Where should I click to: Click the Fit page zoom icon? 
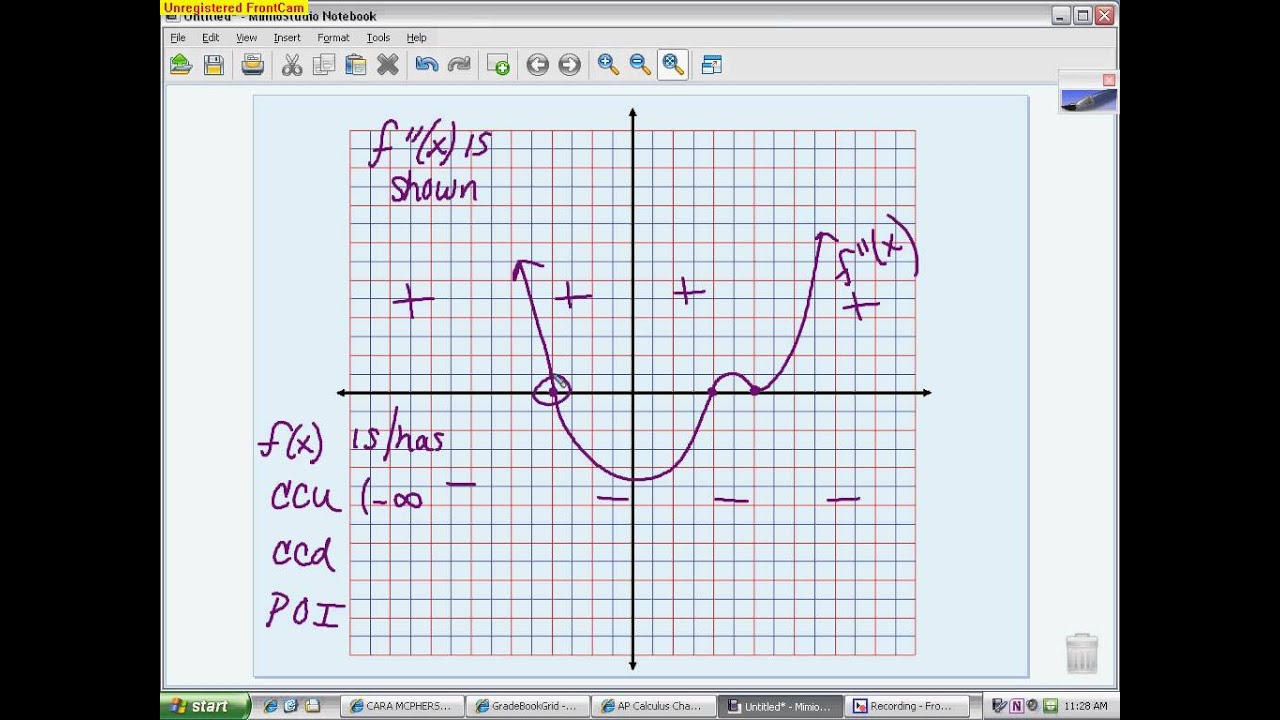click(673, 65)
